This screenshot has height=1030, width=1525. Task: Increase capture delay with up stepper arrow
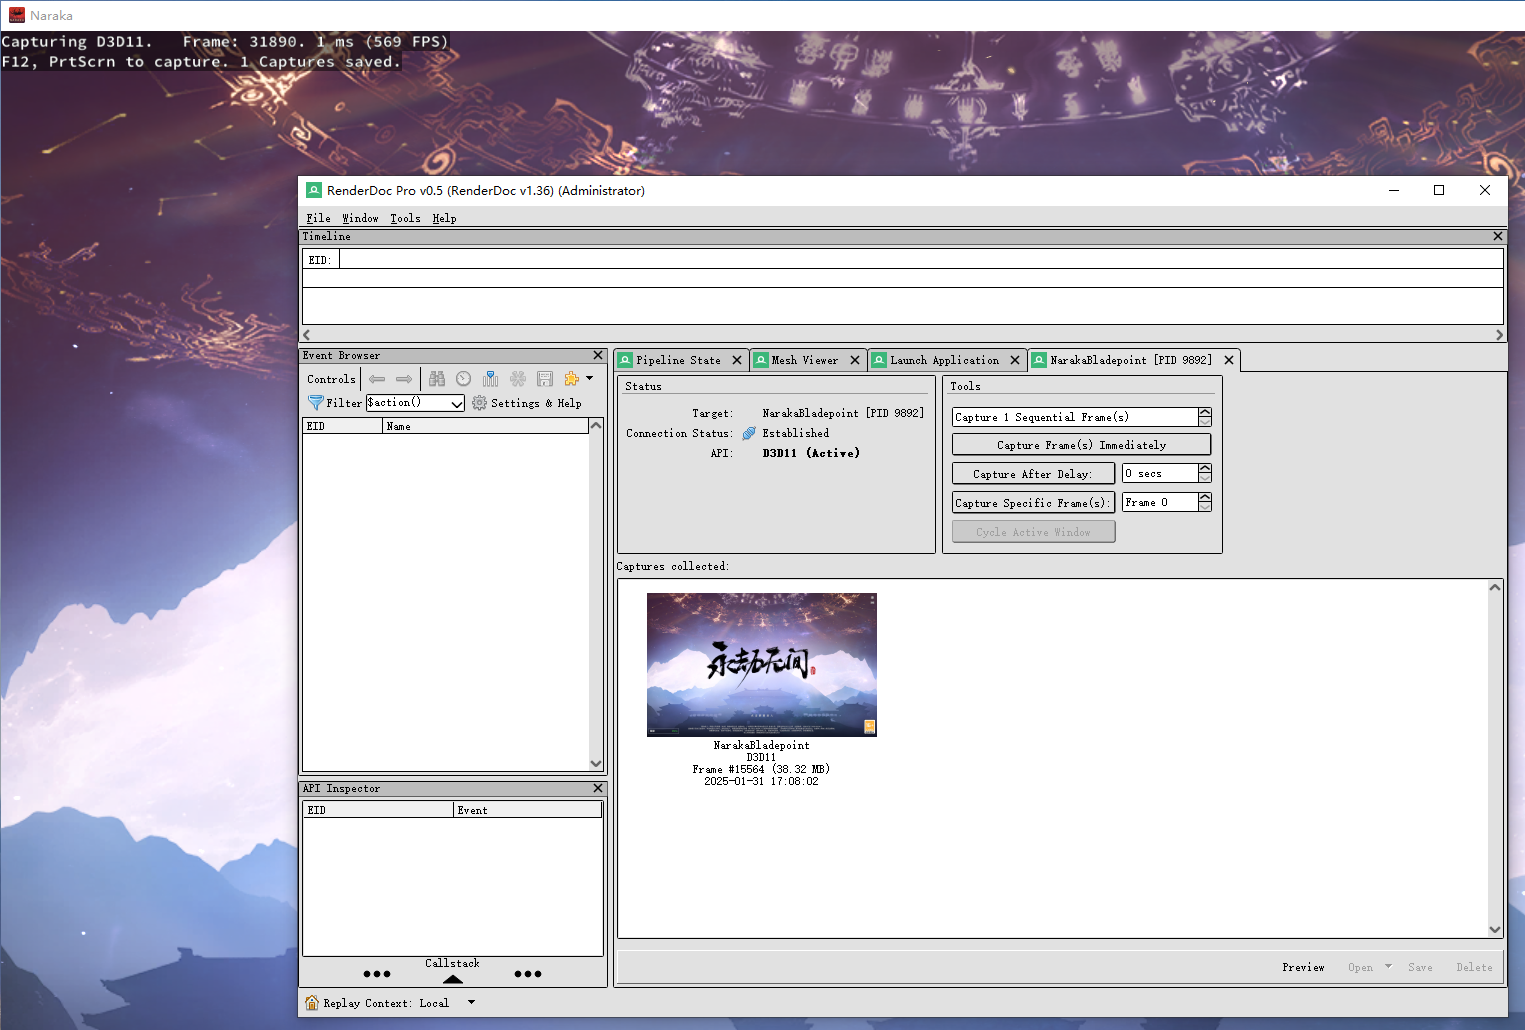1204,469
